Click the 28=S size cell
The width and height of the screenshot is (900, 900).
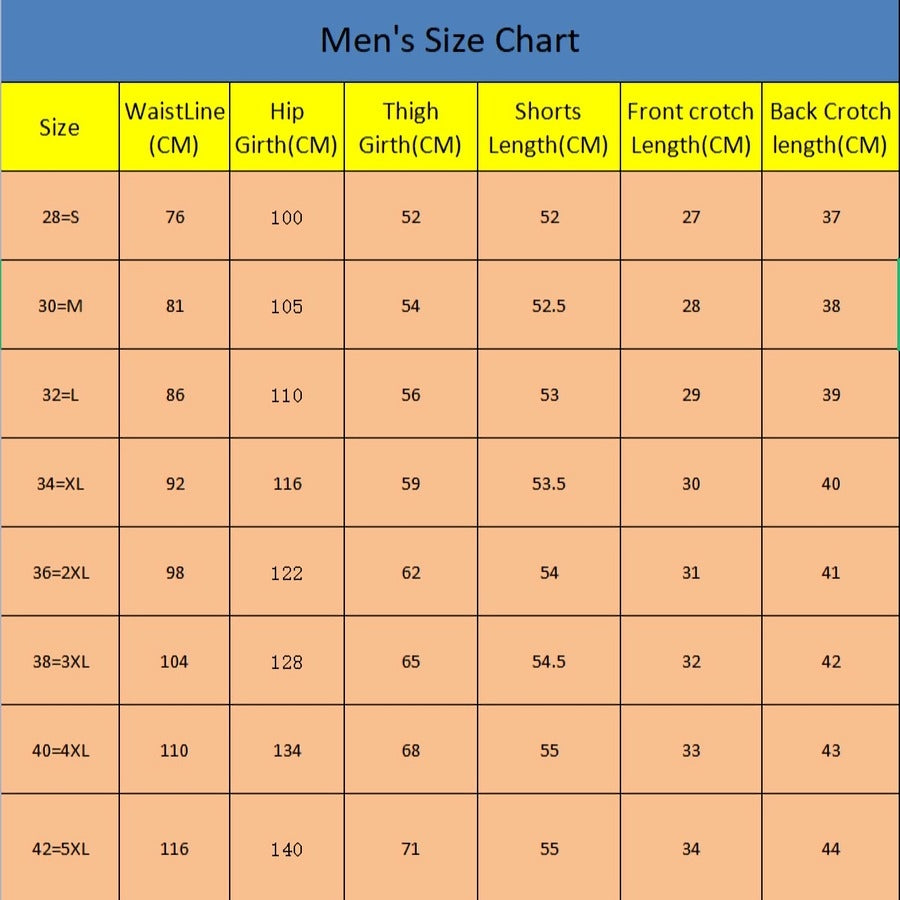[60, 217]
